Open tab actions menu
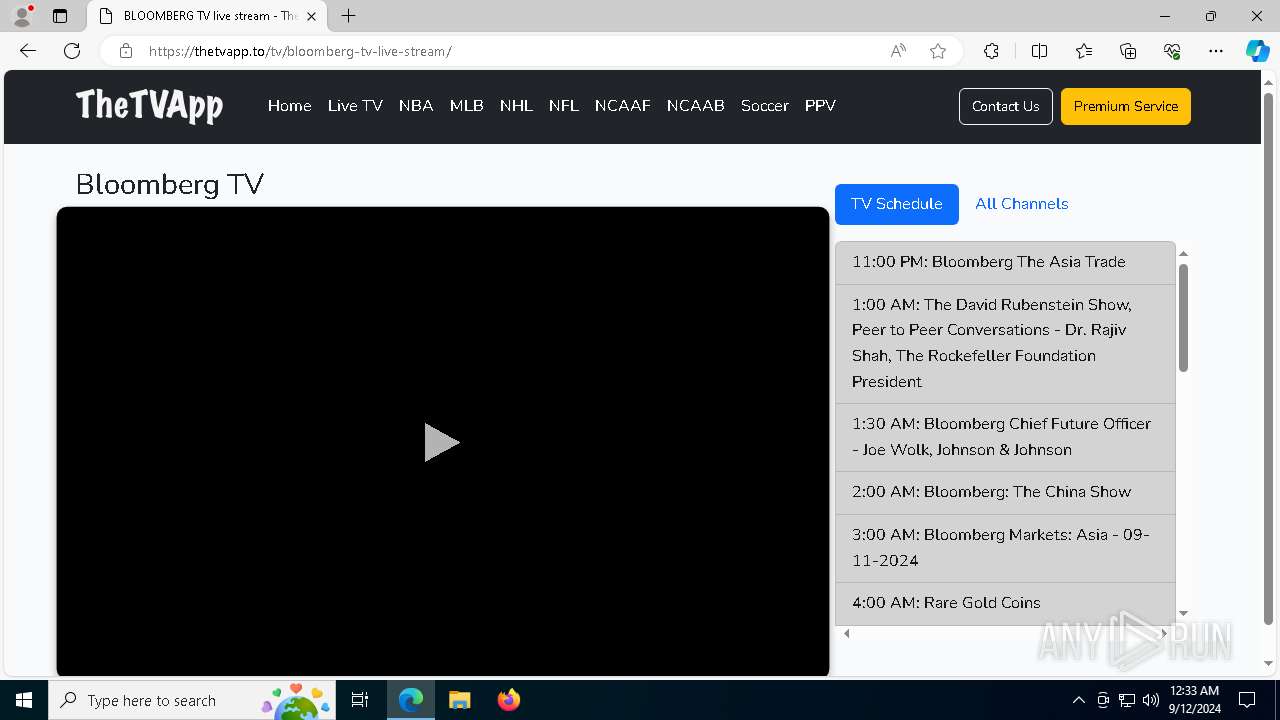Image resolution: width=1280 pixels, height=720 pixels. 60,16
